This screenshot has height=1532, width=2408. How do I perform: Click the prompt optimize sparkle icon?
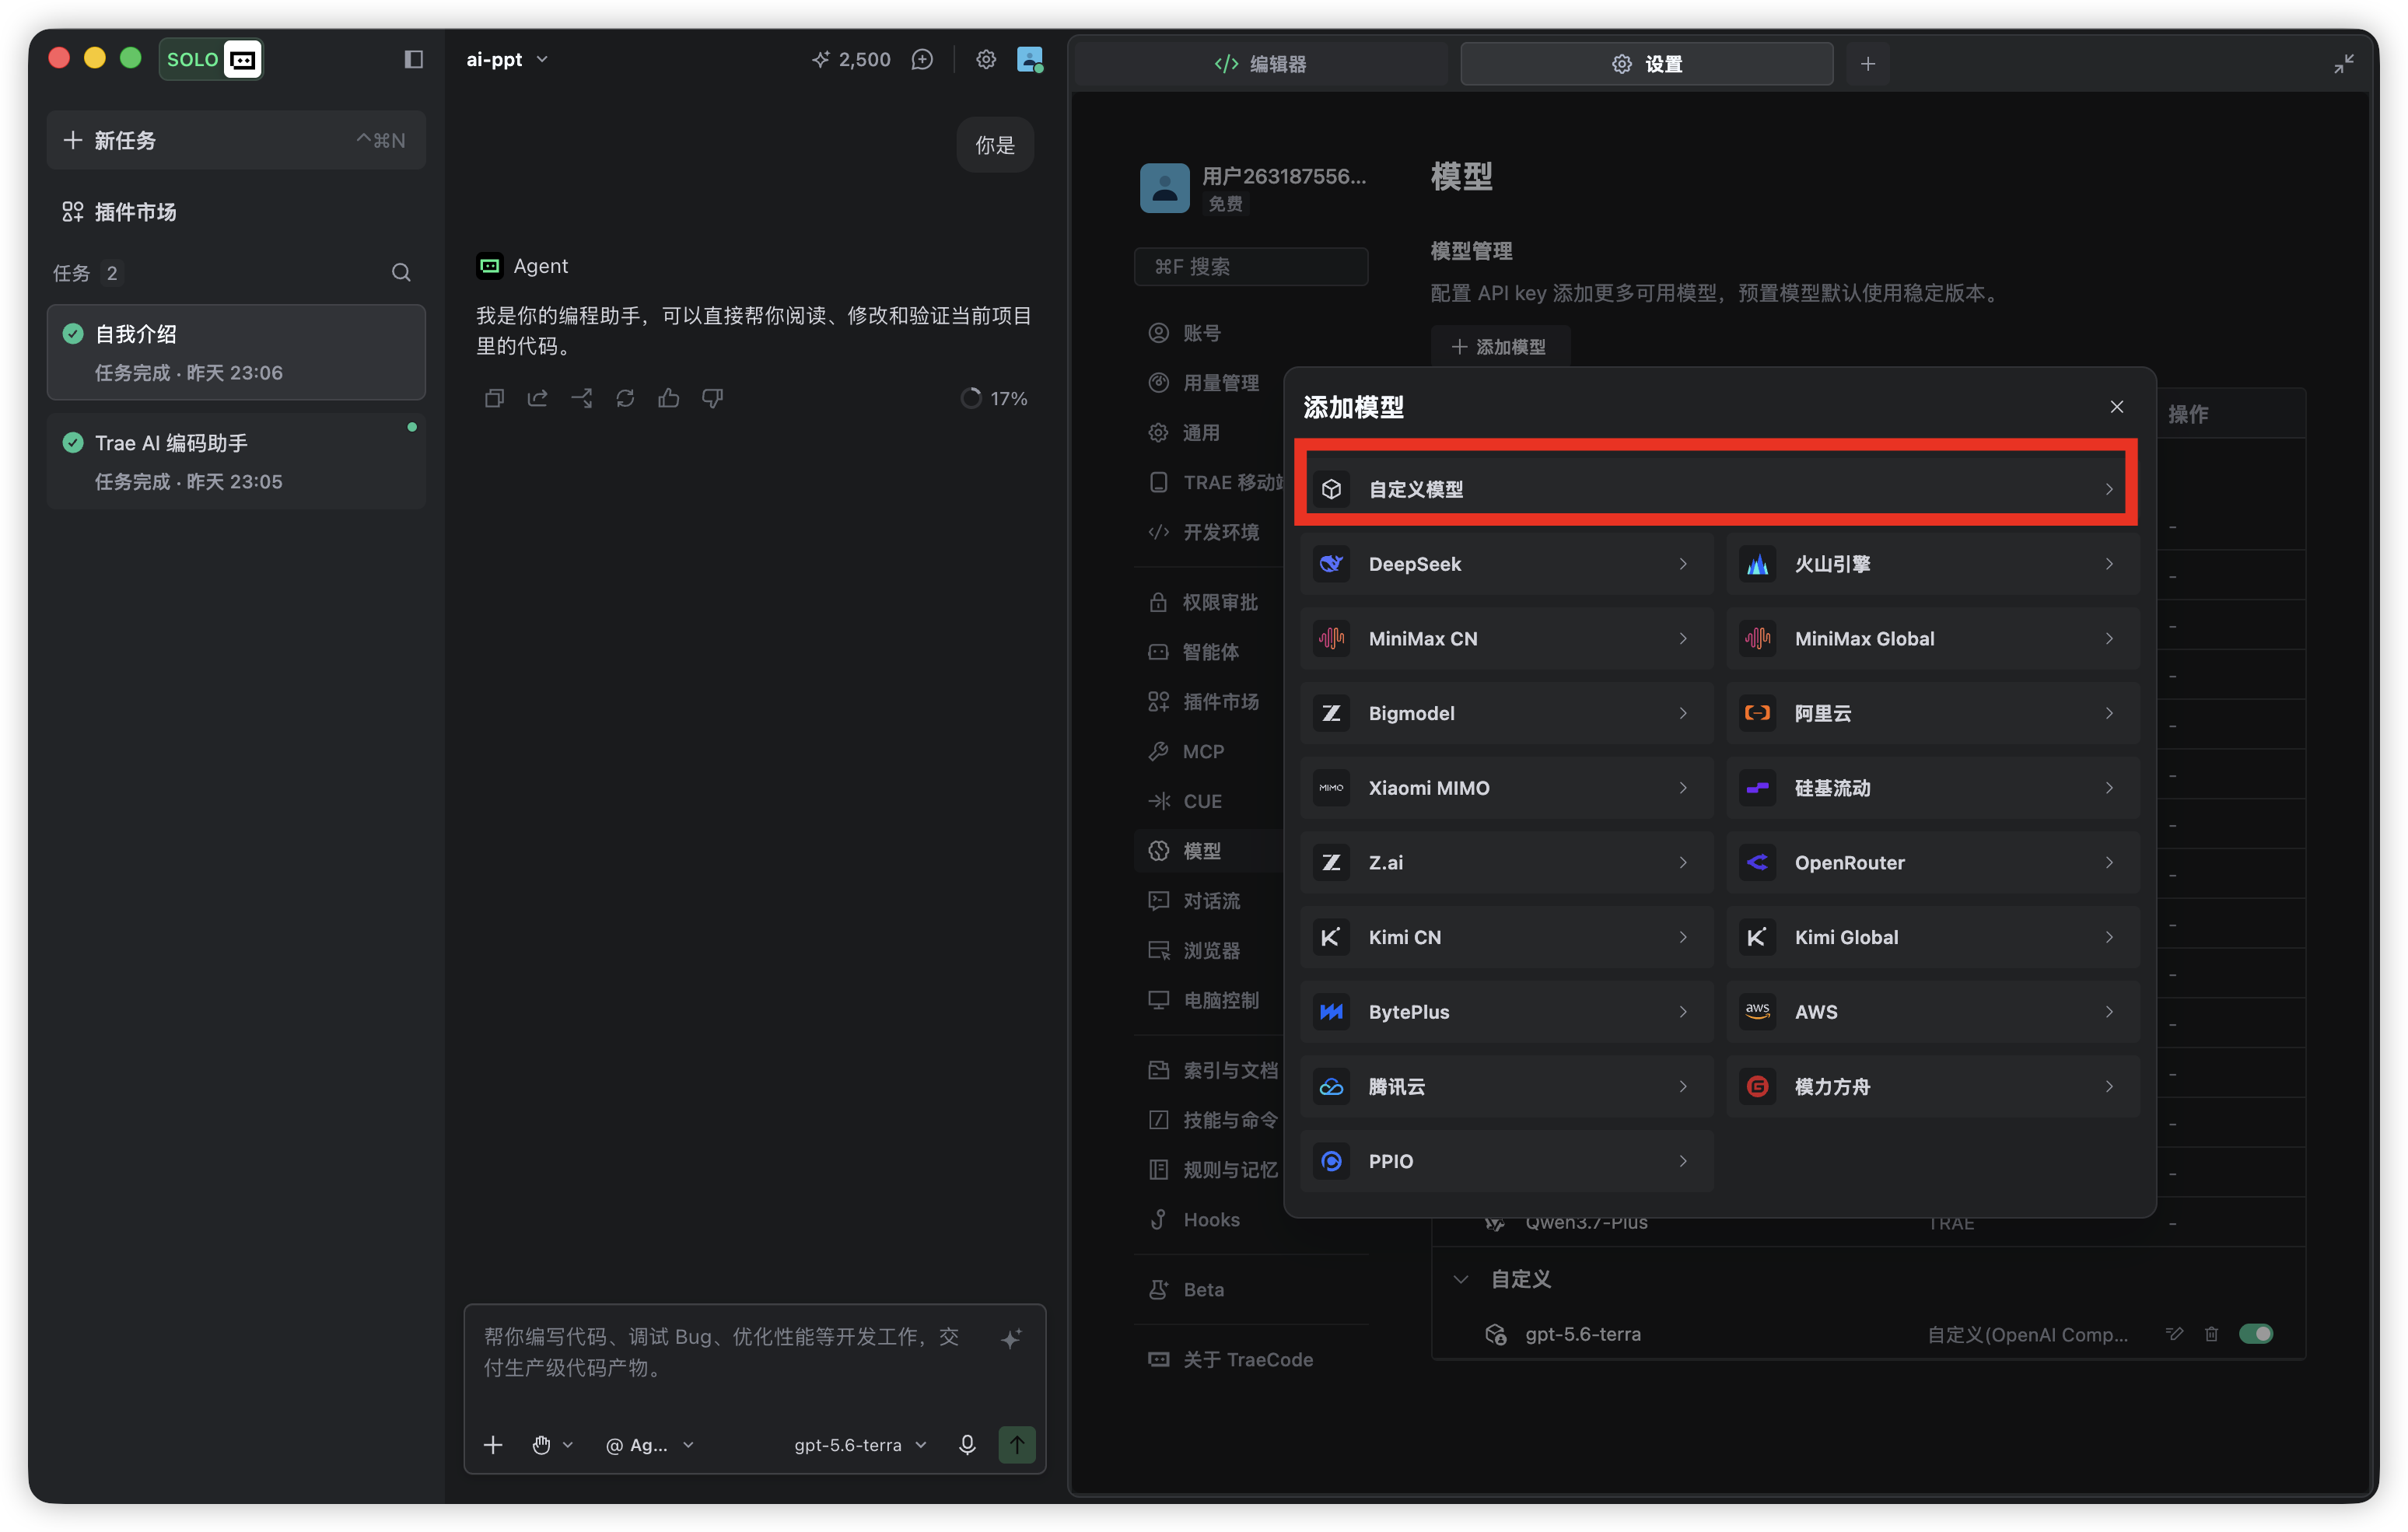click(1011, 1338)
